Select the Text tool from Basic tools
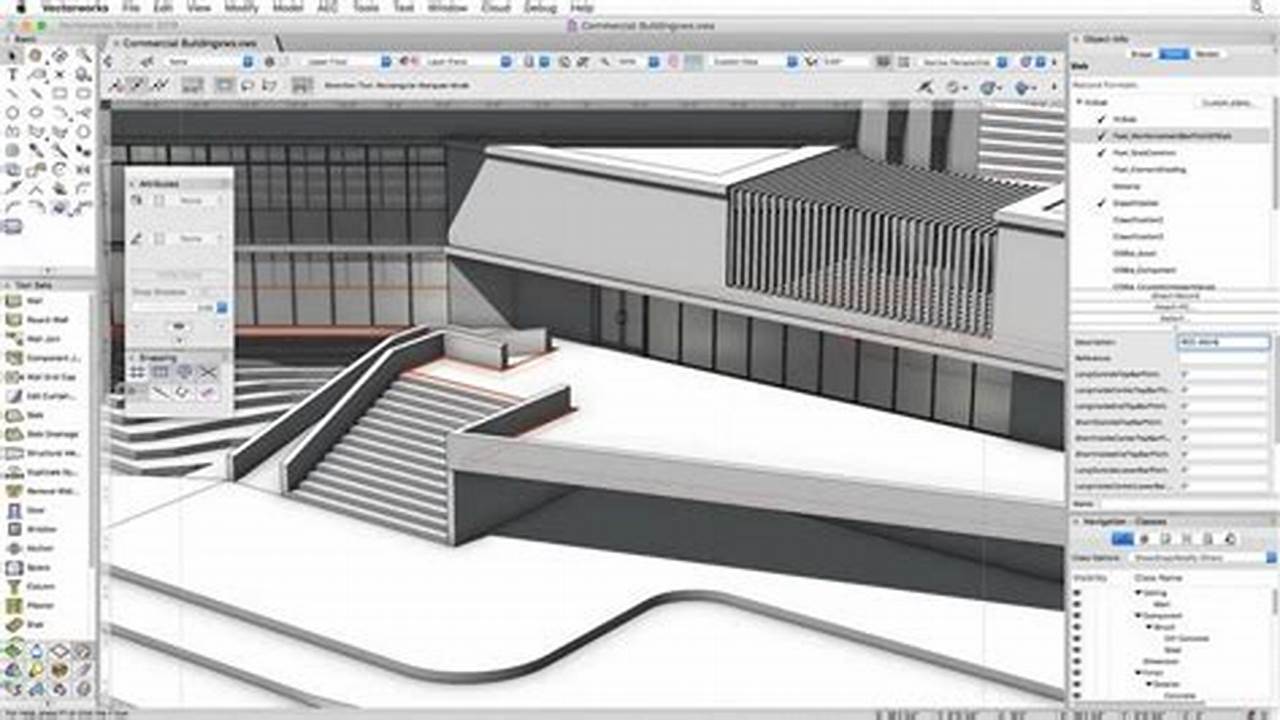The height and width of the screenshot is (720, 1280). [13, 73]
